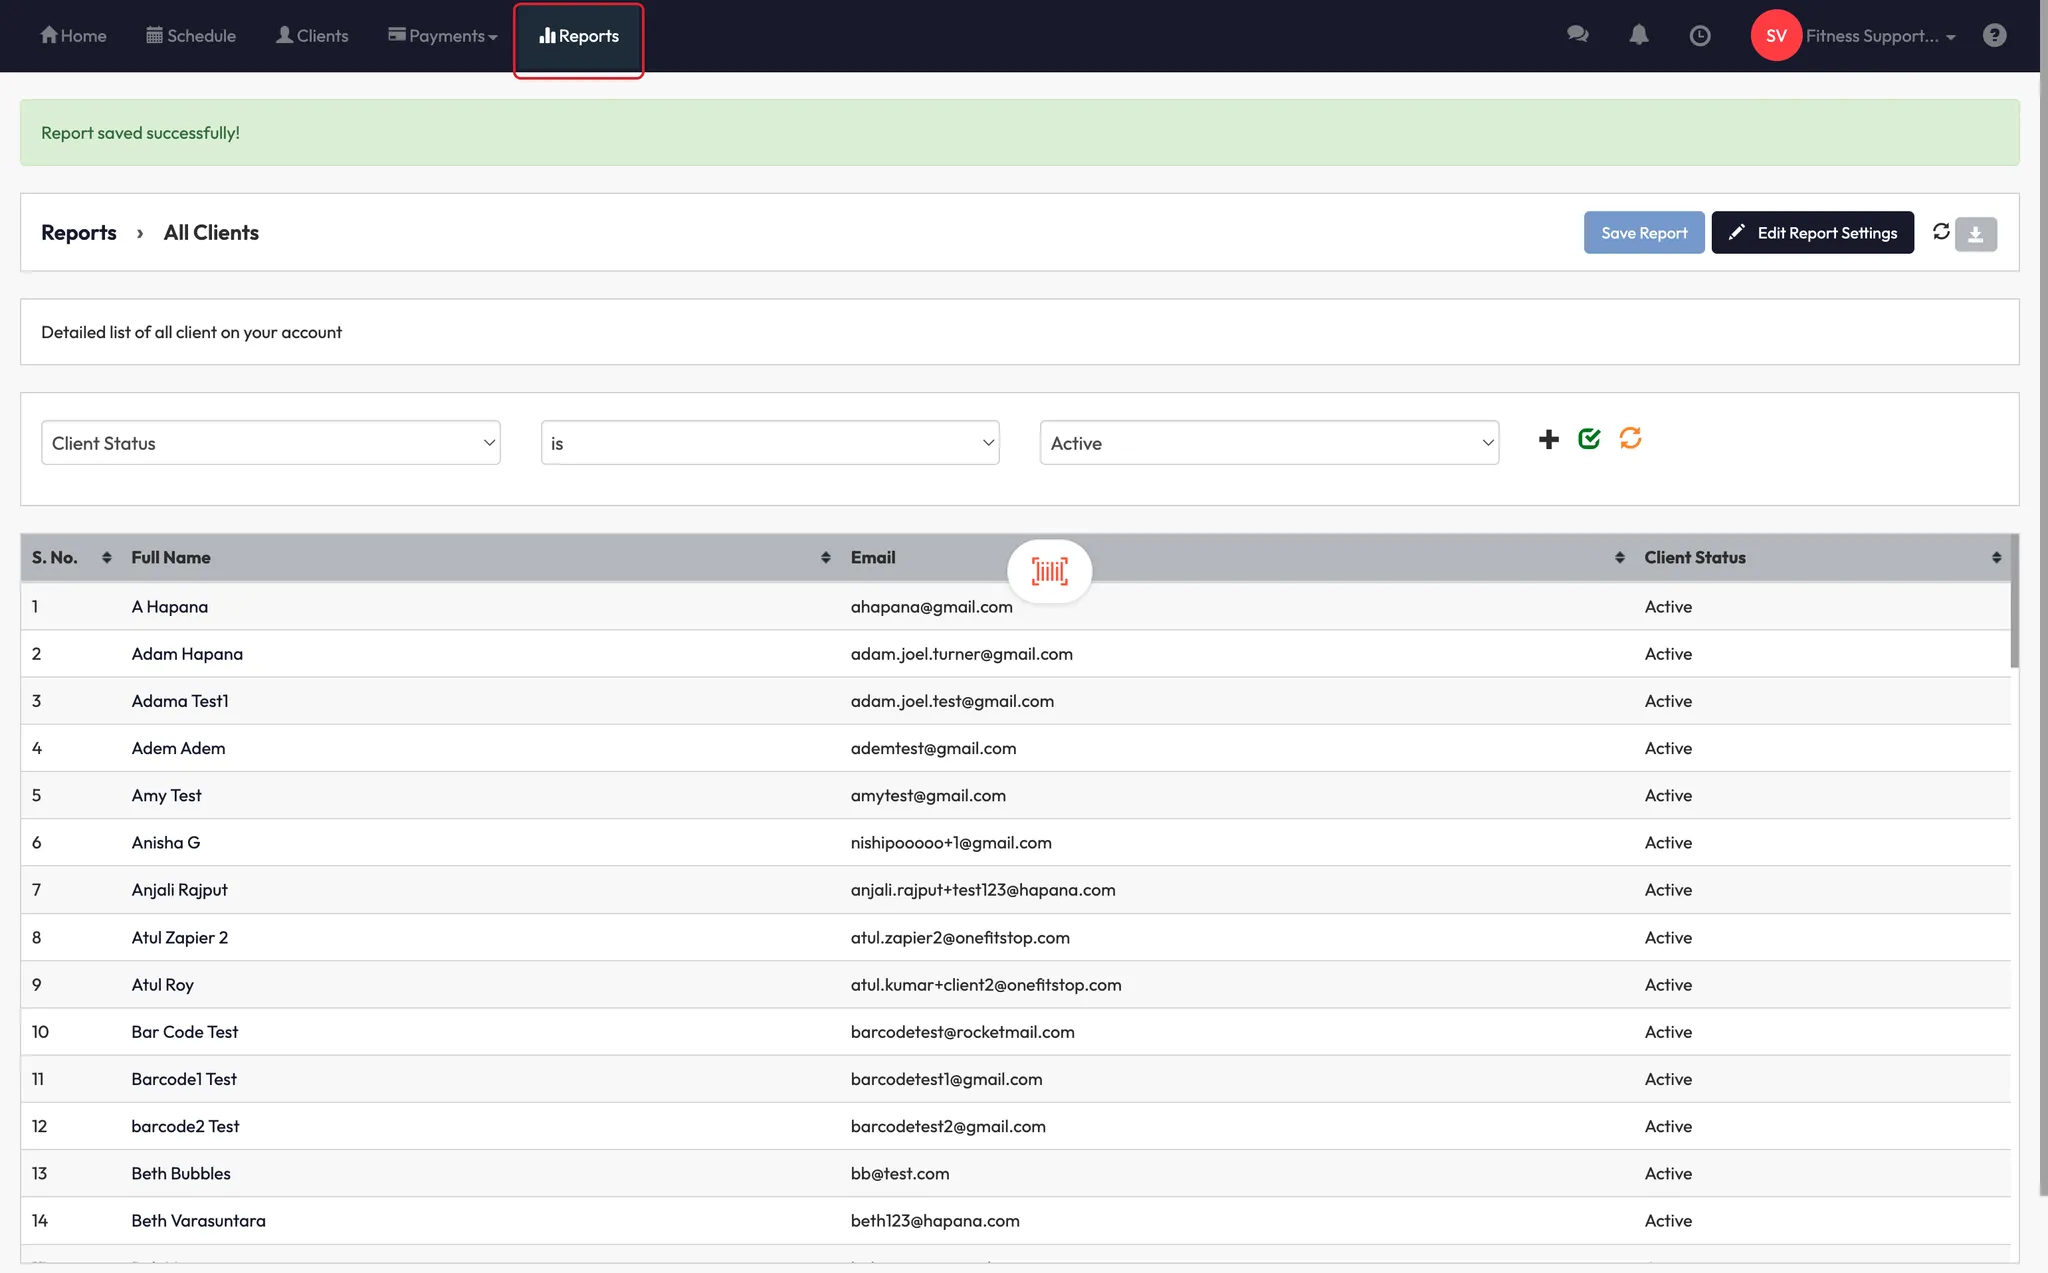Open Fitness Support account menu
The image size is (2048, 1273).
pos(1871,36)
